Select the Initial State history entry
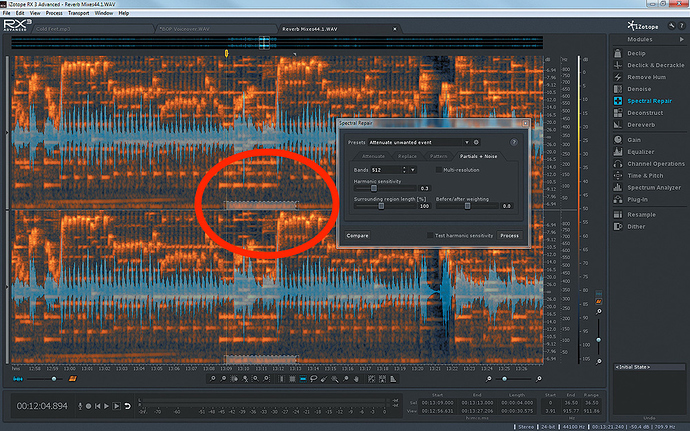The image size is (690, 431). (x=649, y=367)
